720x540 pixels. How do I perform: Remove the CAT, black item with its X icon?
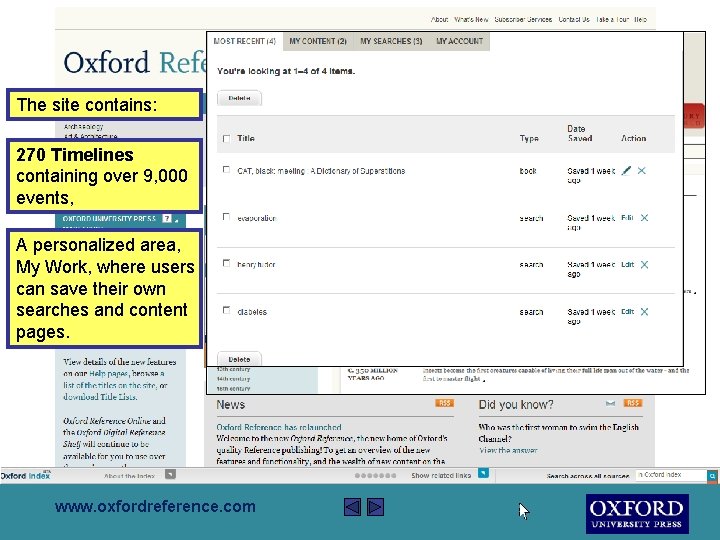pos(641,171)
